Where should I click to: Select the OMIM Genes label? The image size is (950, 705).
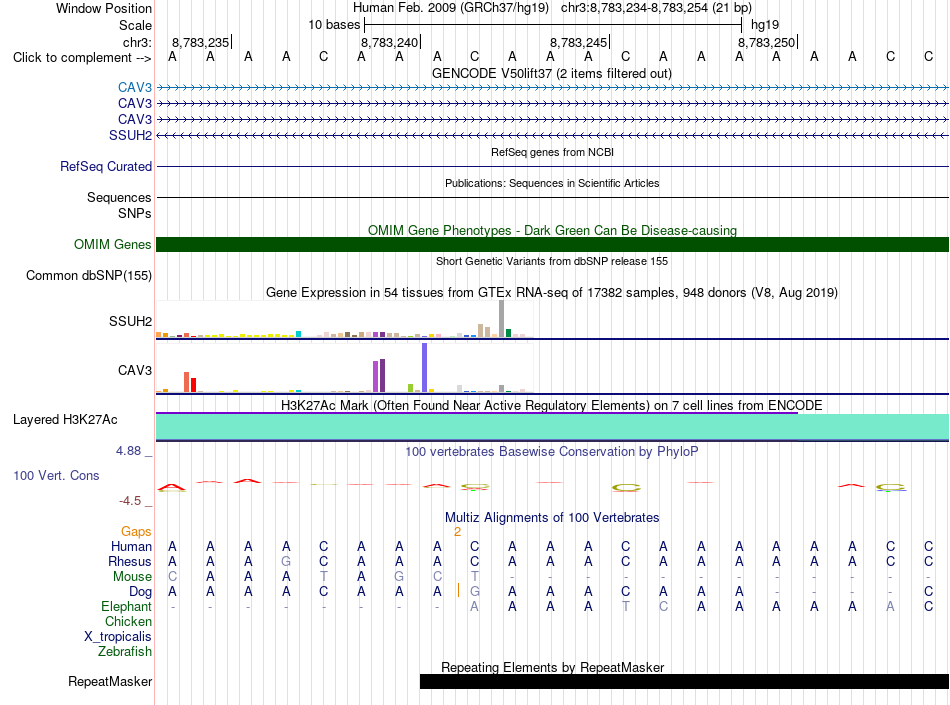[113, 244]
